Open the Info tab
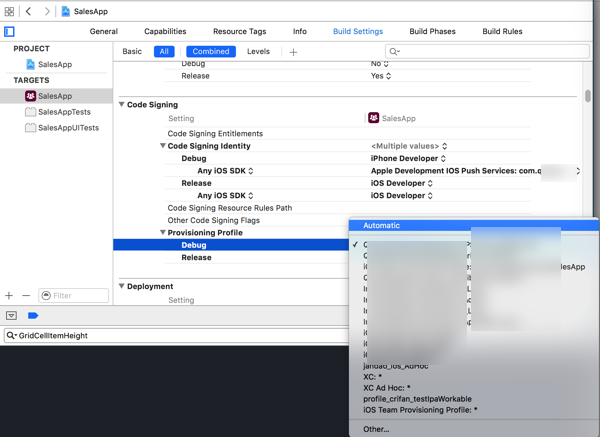 tap(300, 31)
